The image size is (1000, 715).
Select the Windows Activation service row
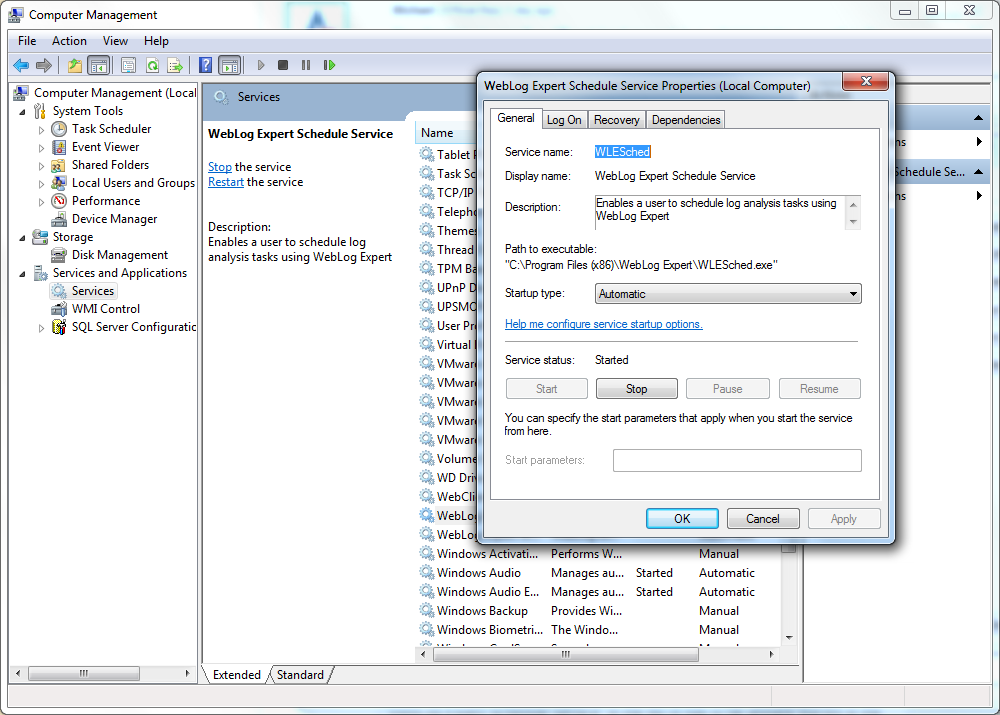[x=599, y=554]
